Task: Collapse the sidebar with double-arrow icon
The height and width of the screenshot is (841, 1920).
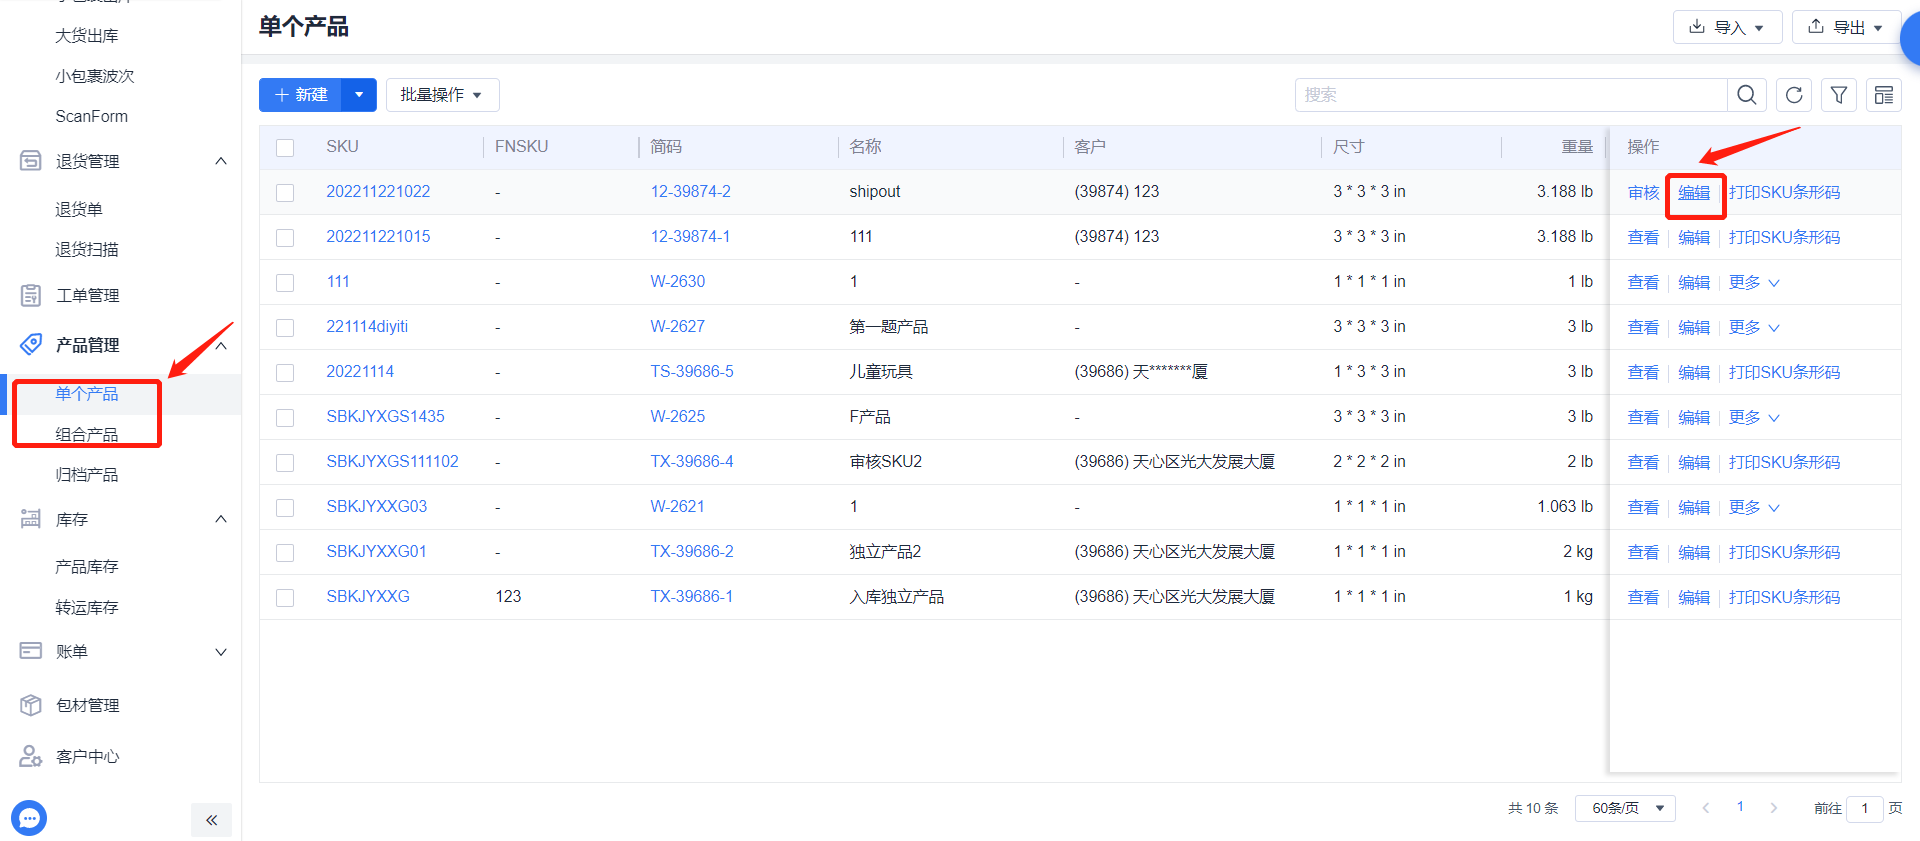Action: click(x=211, y=820)
